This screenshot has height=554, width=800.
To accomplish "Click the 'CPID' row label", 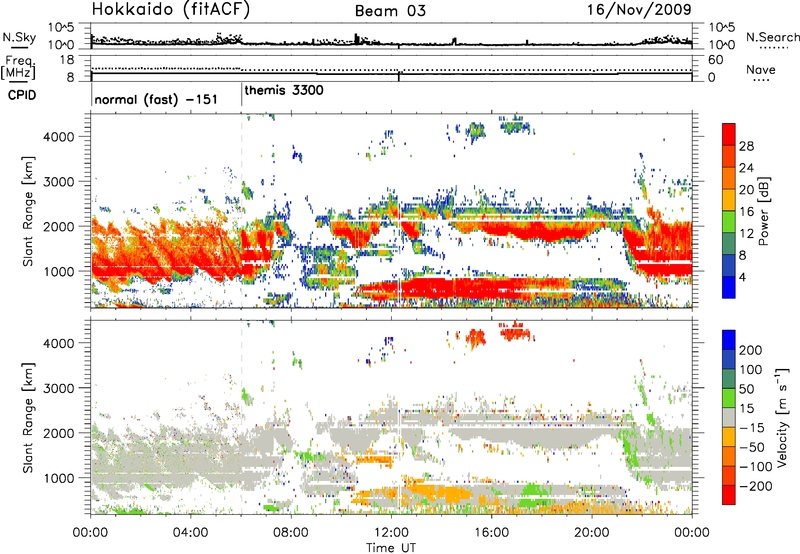I will 22,95.
